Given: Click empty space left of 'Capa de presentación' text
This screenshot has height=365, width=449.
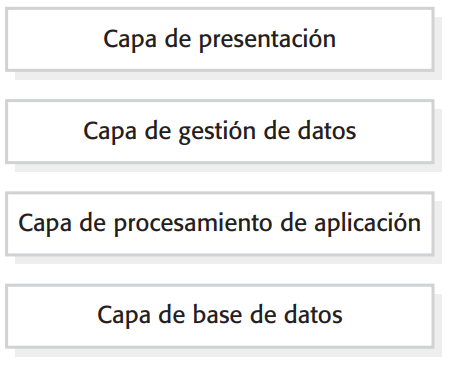Looking at the screenshot, I should [55, 39].
